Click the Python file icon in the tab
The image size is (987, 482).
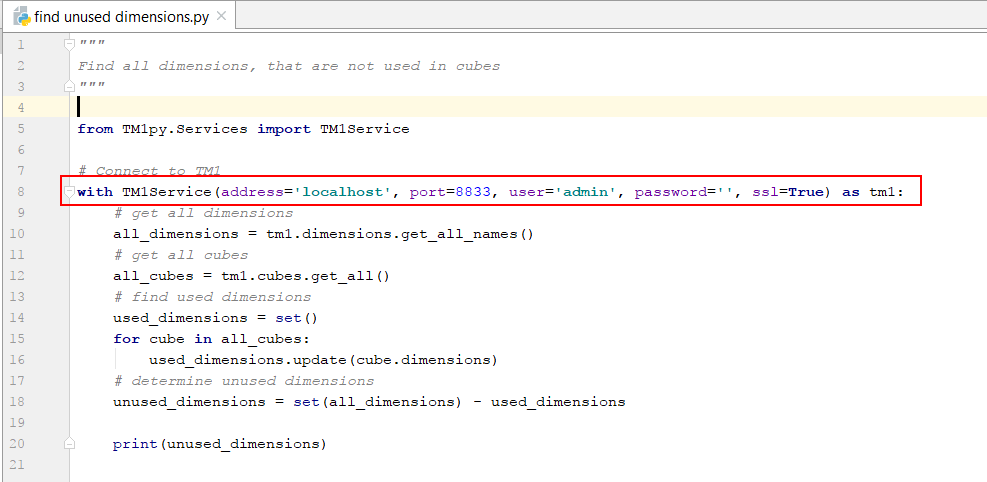tap(20, 17)
